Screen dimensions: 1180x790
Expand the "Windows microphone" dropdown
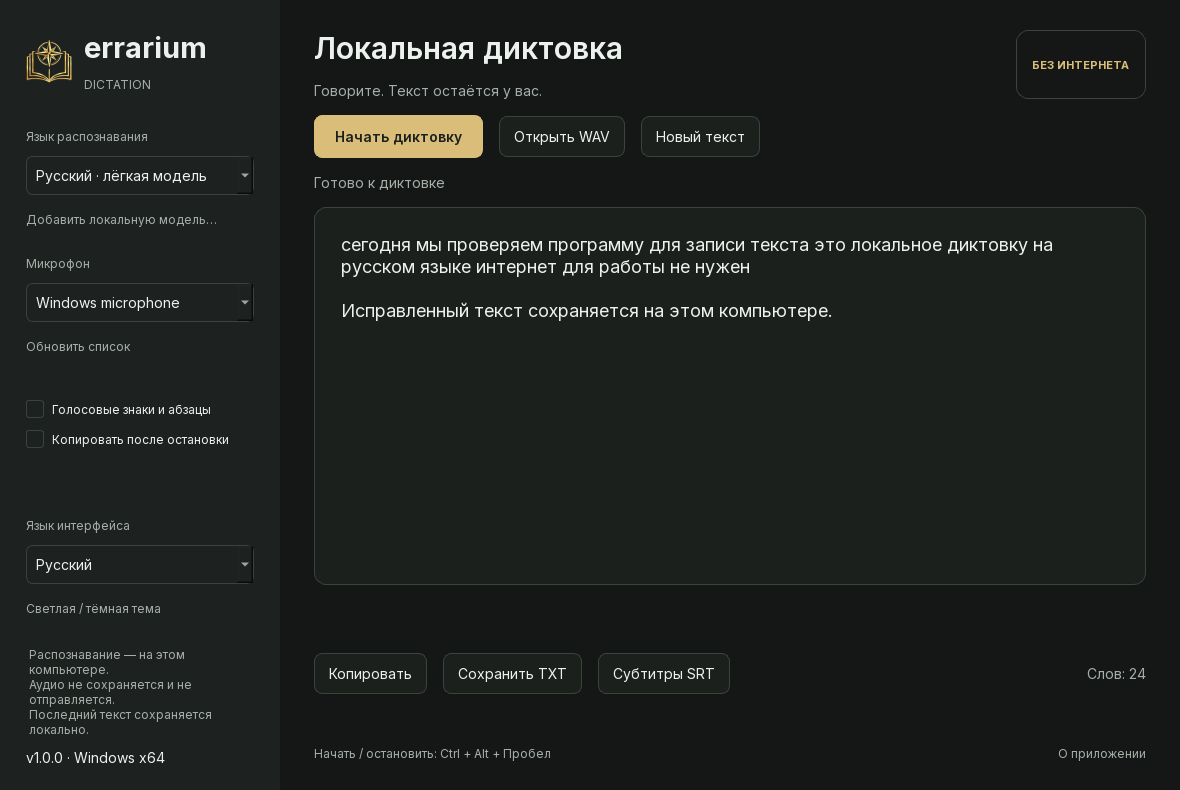point(139,302)
